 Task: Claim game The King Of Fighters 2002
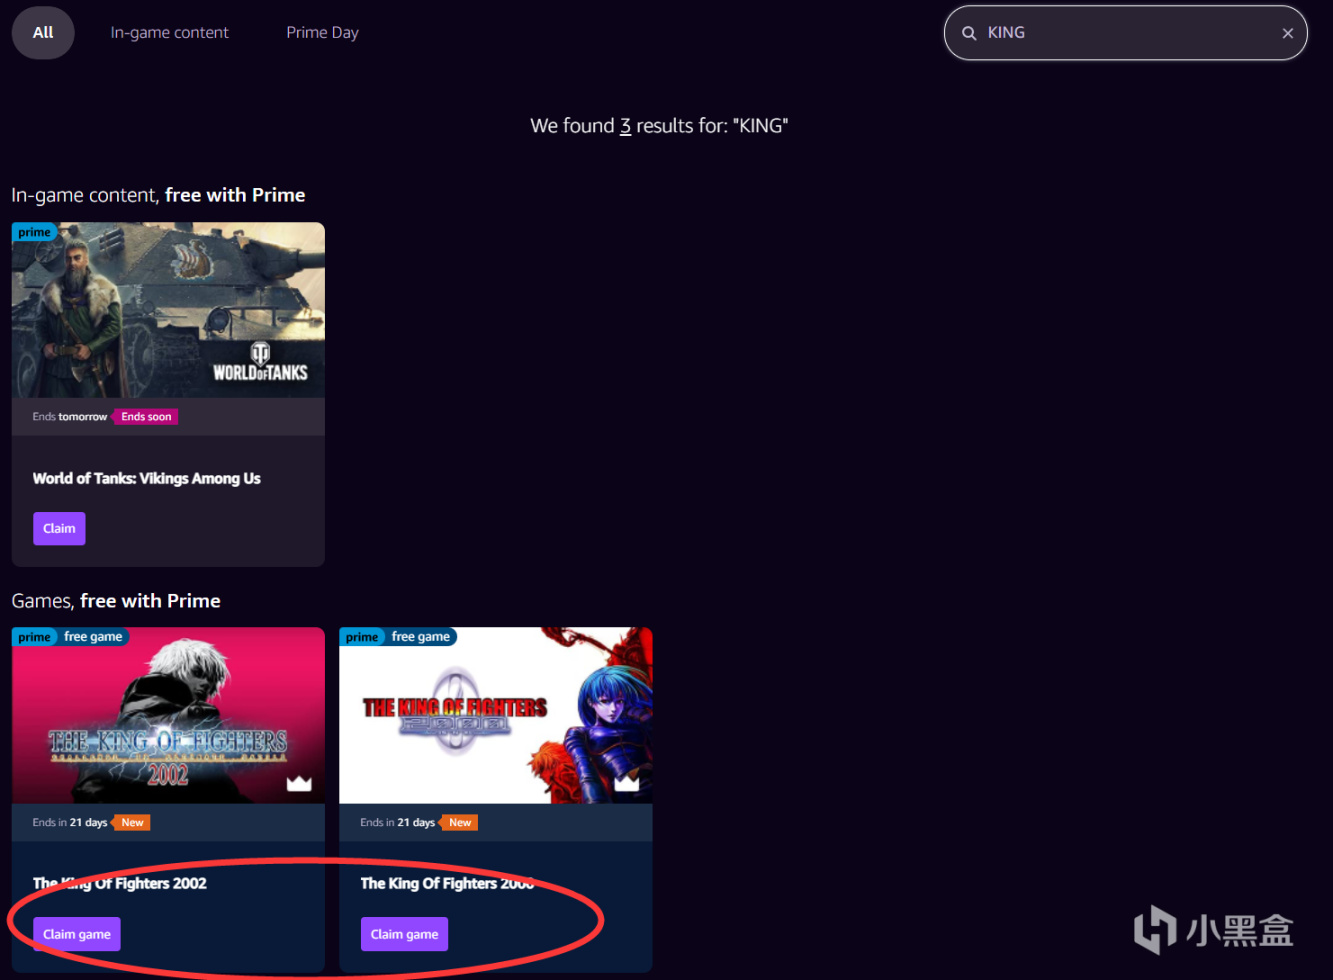pyautogui.click(x=77, y=934)
